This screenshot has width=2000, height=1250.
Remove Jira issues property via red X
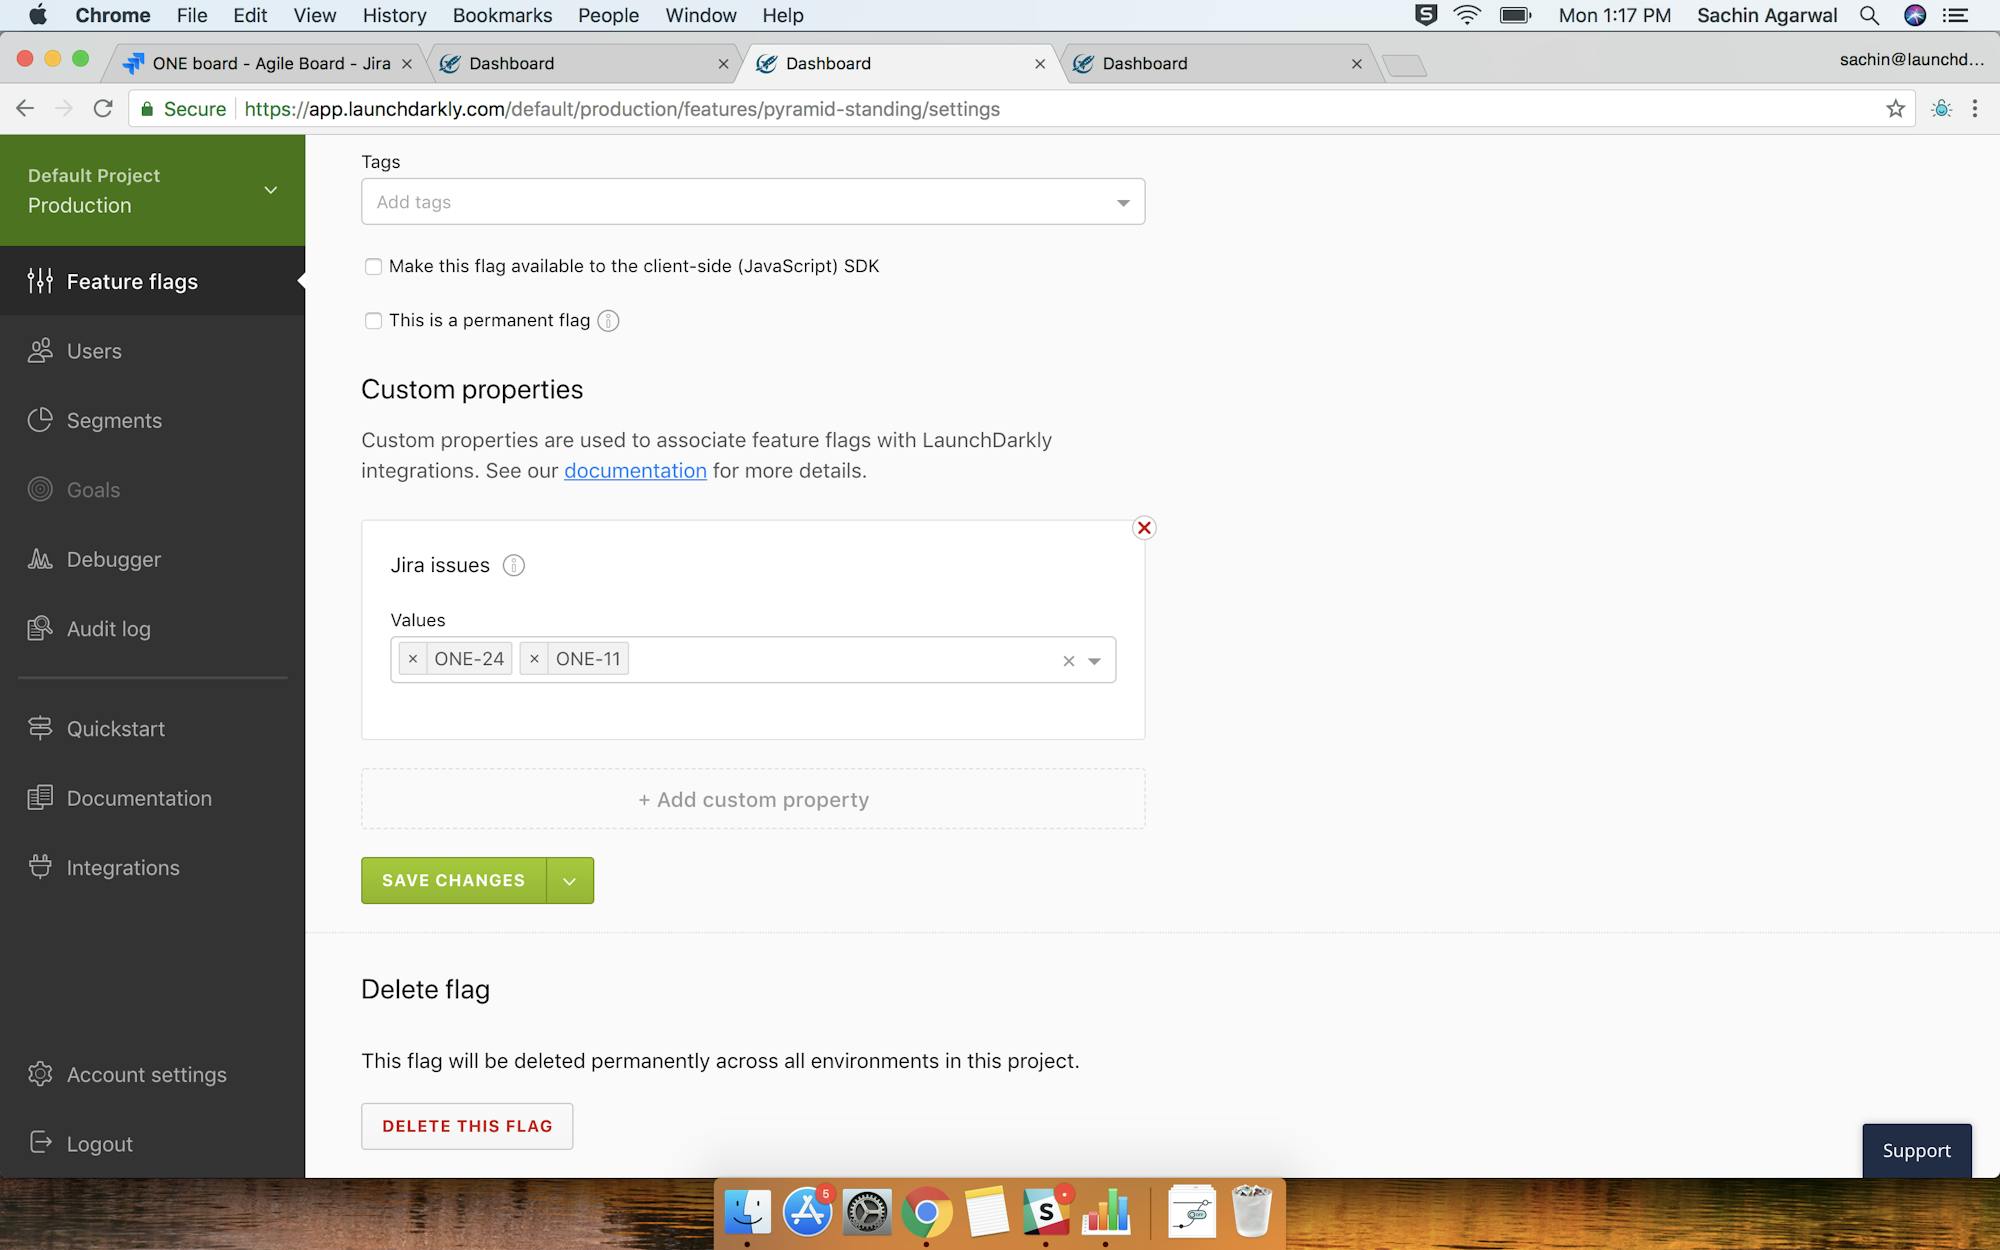pos(1144,528)
